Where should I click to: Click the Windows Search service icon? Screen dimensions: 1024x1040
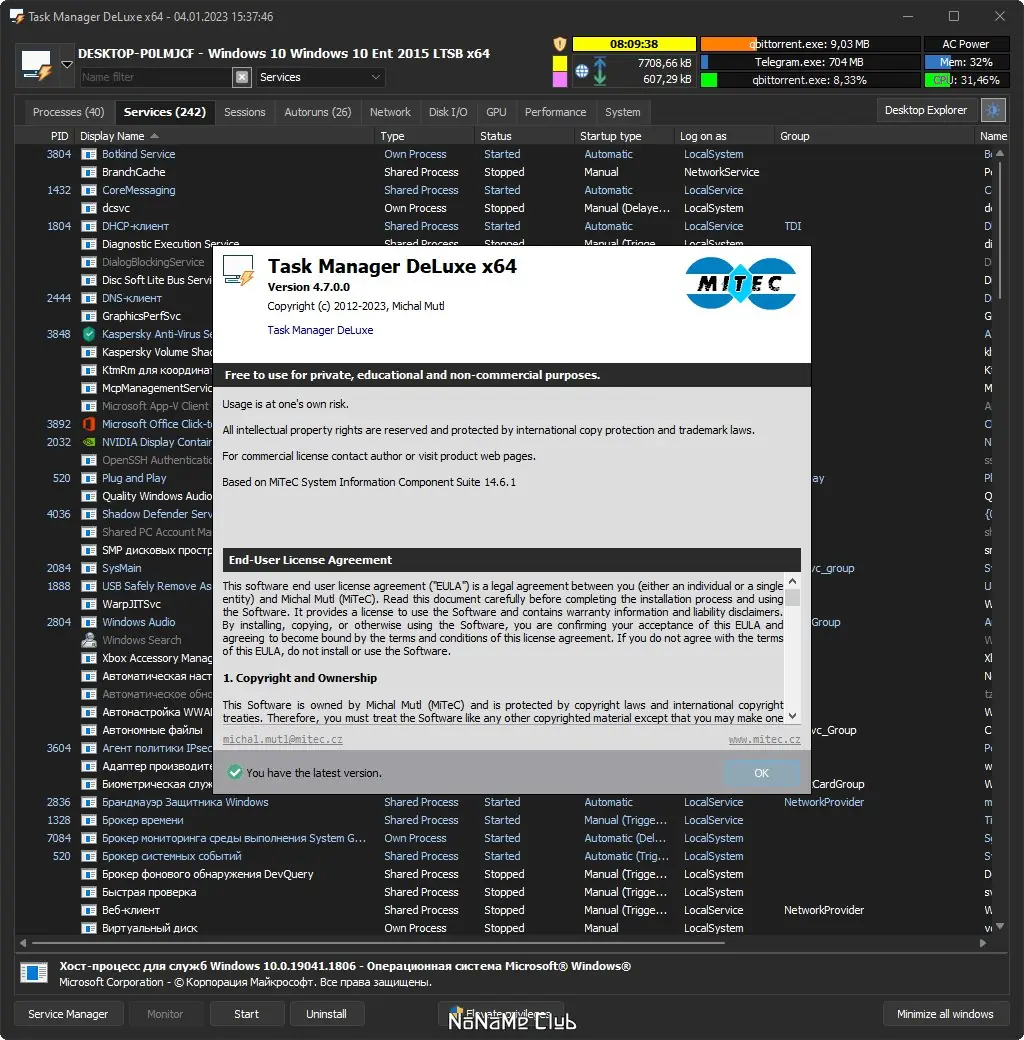click(x=89, y=640)
